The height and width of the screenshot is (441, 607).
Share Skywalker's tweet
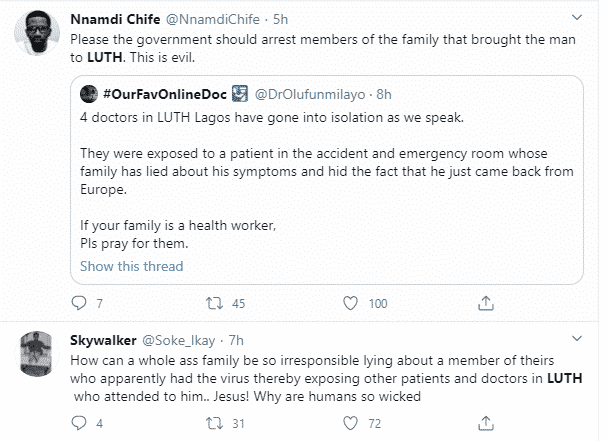pos(486,424)
